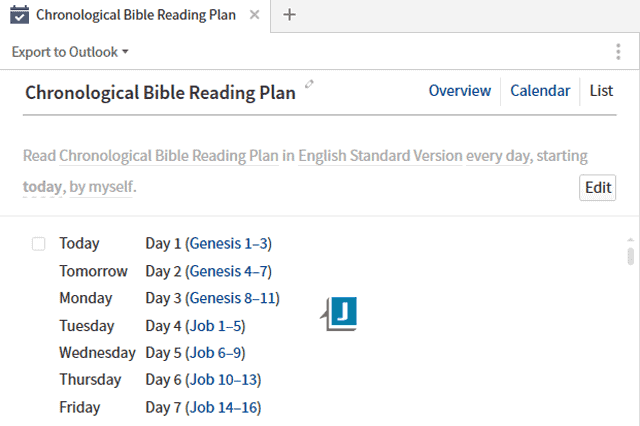Open the Genesis 8–11 reading link
This screenshot has width=640, height=426.
[x=233, y=298]
